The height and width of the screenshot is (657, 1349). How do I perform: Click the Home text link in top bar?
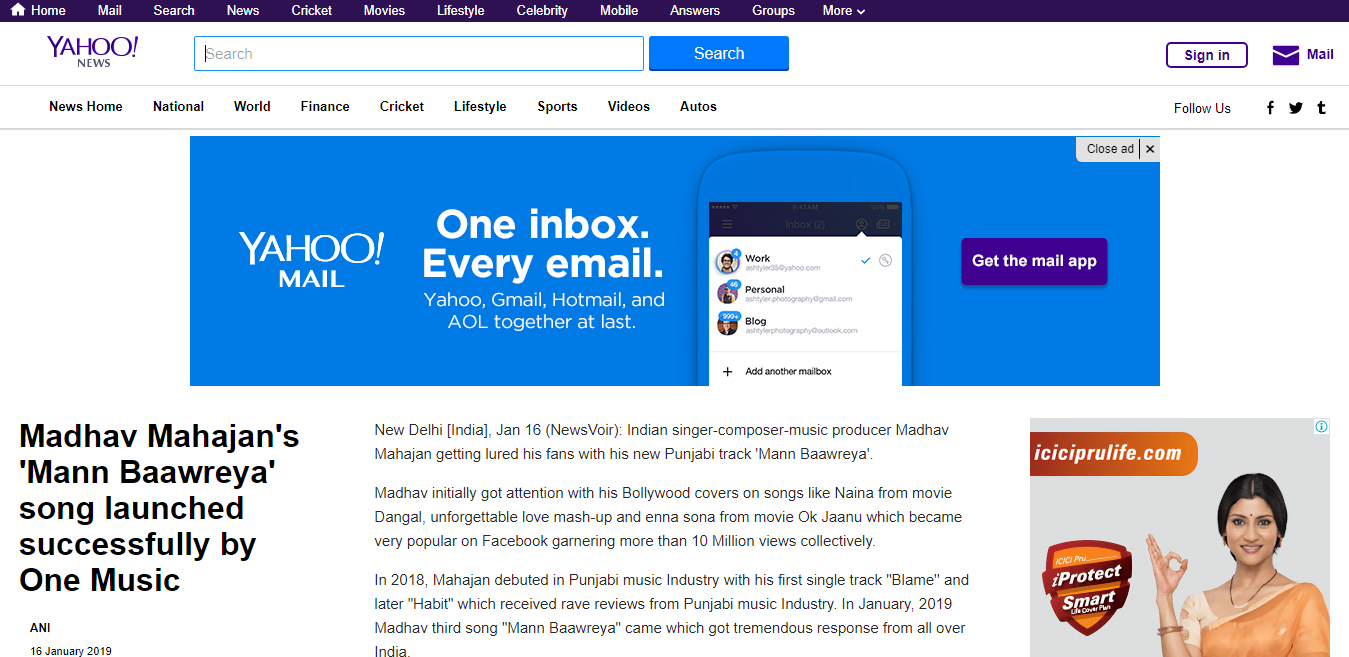click(48, 11)
